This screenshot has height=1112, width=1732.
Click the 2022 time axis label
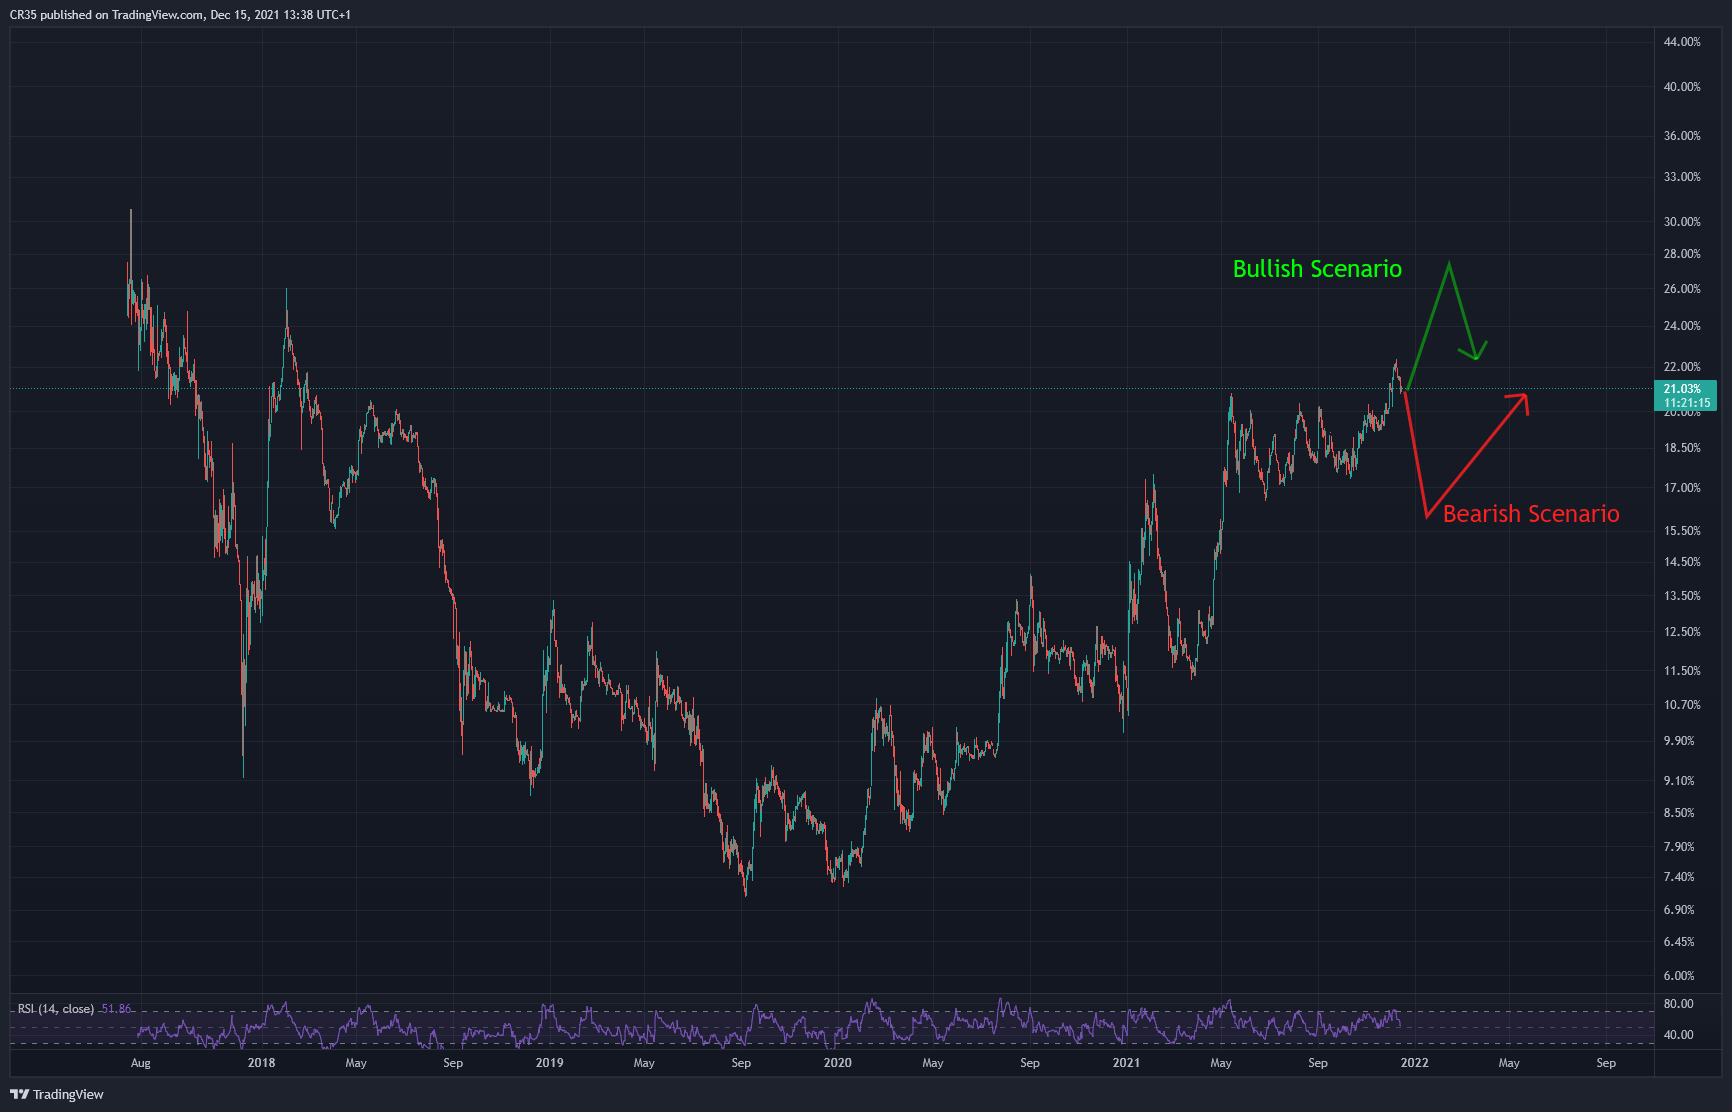[x=1414, y=1063]
